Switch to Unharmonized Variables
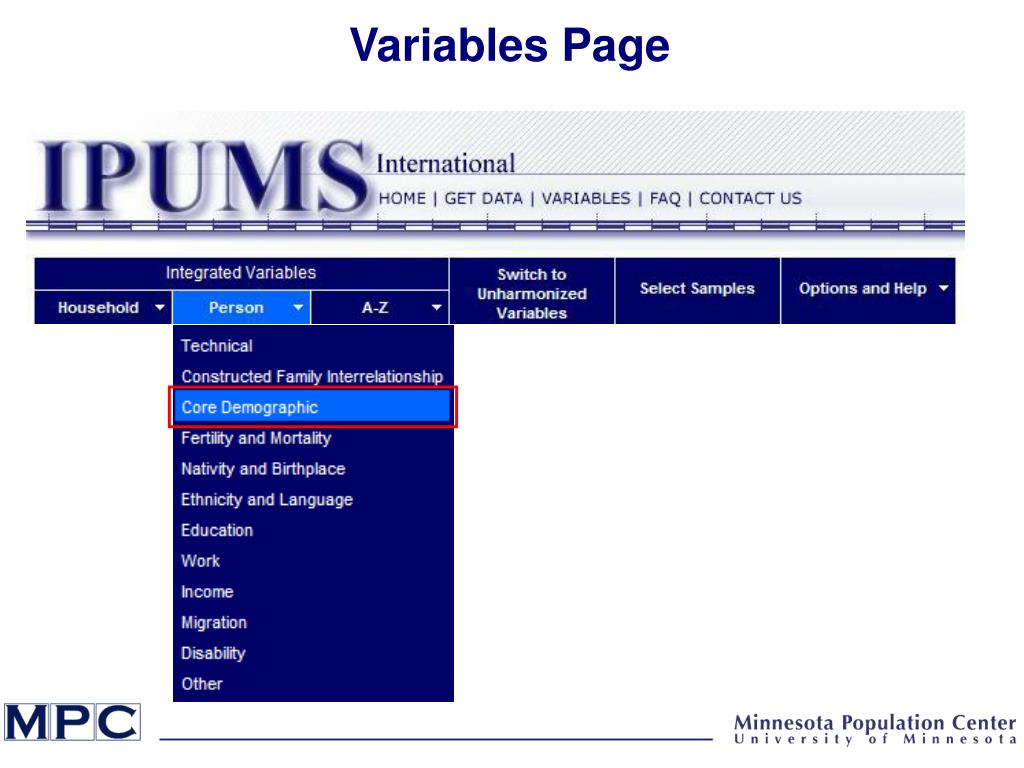Image resolution: width=1024 pixels, height=768 pixels. tap(532, 291)
